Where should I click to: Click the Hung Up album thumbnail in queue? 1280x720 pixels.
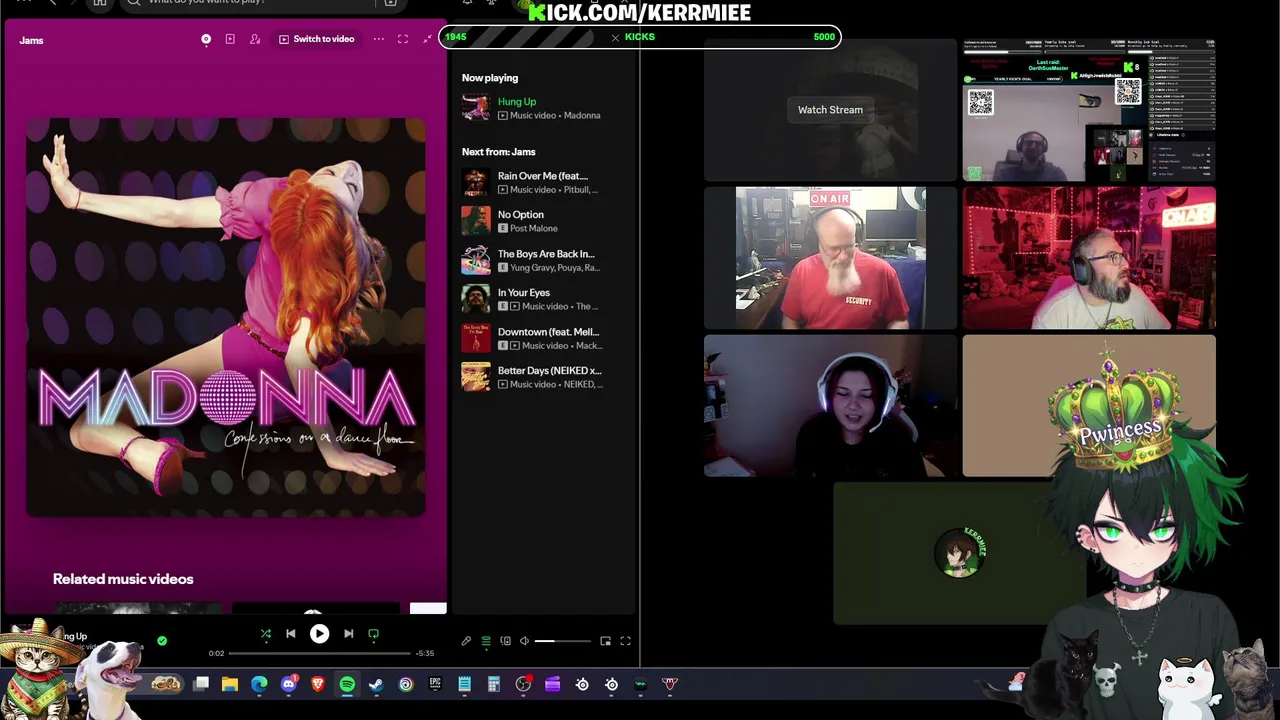[x=476, y=108]
